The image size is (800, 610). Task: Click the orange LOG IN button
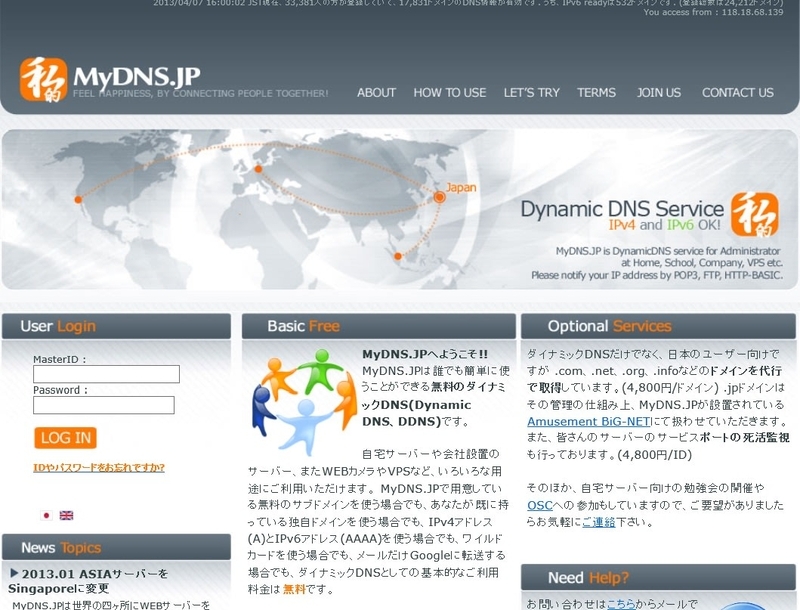(x=65, y=438)
